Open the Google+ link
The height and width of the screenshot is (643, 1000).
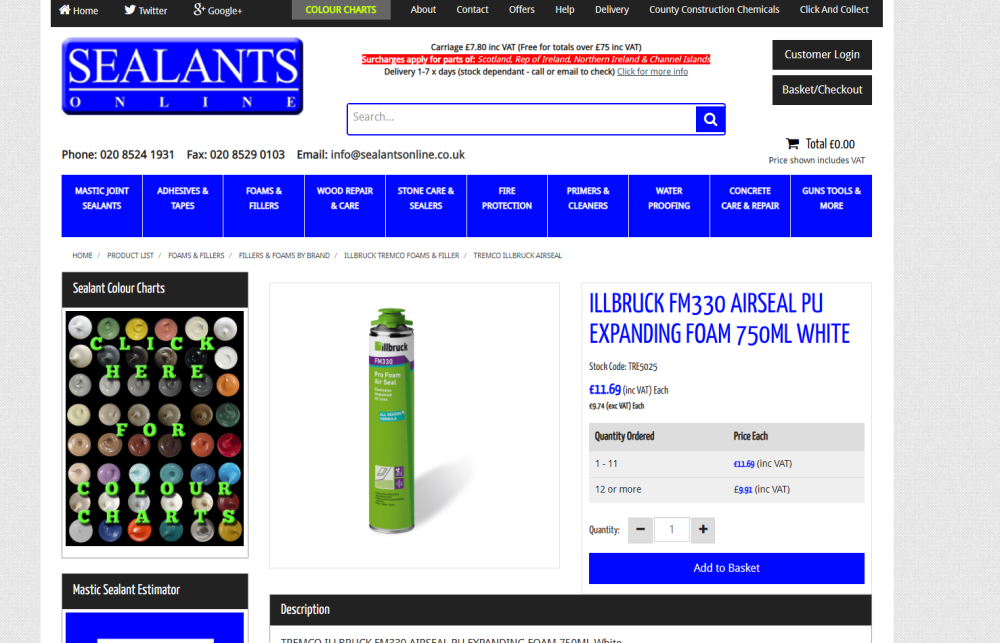click(217, 10)
